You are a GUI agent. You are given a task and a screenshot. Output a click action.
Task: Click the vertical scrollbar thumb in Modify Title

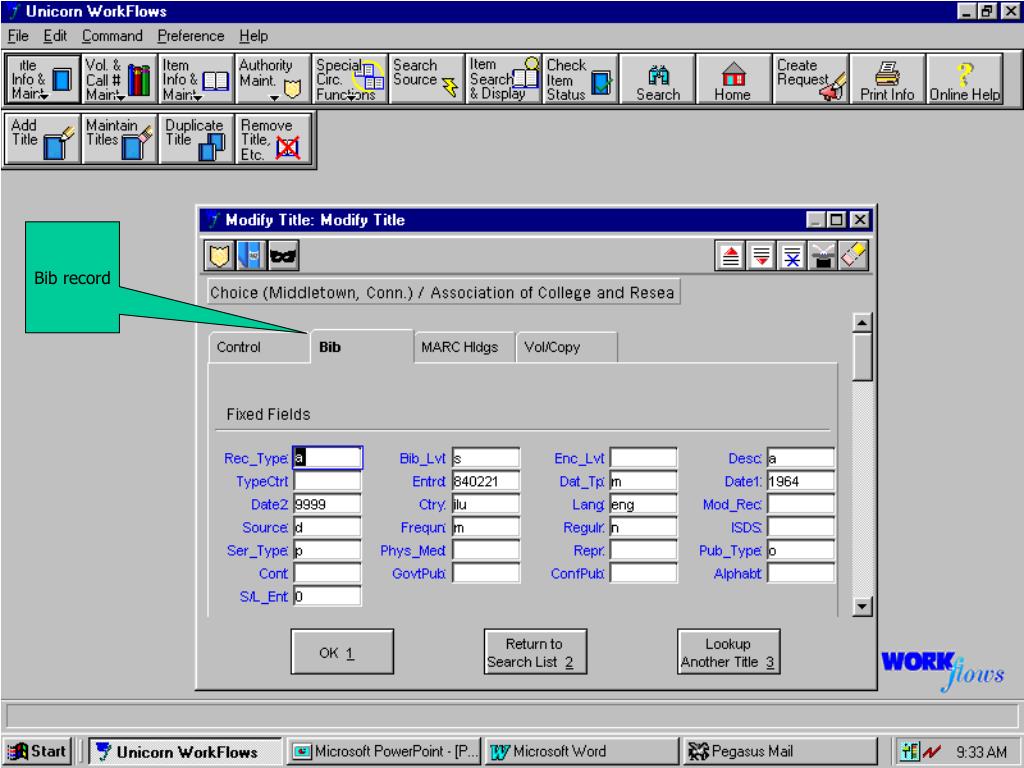pos(863,357)
